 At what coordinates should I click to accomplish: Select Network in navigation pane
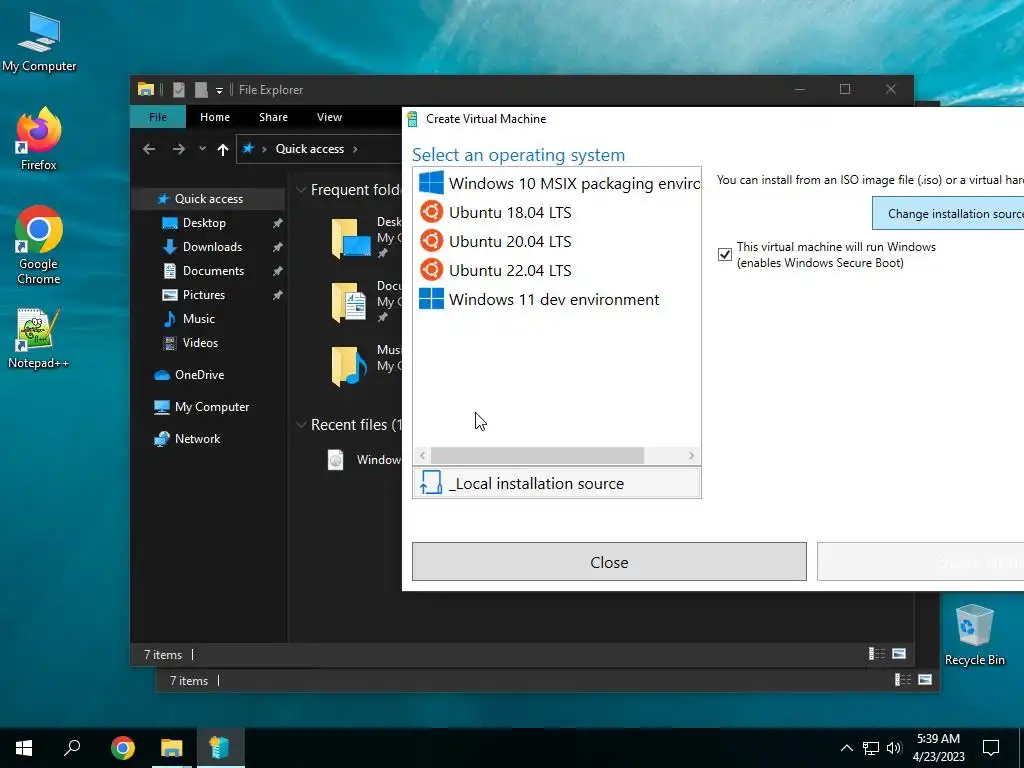tap(197, 439)
